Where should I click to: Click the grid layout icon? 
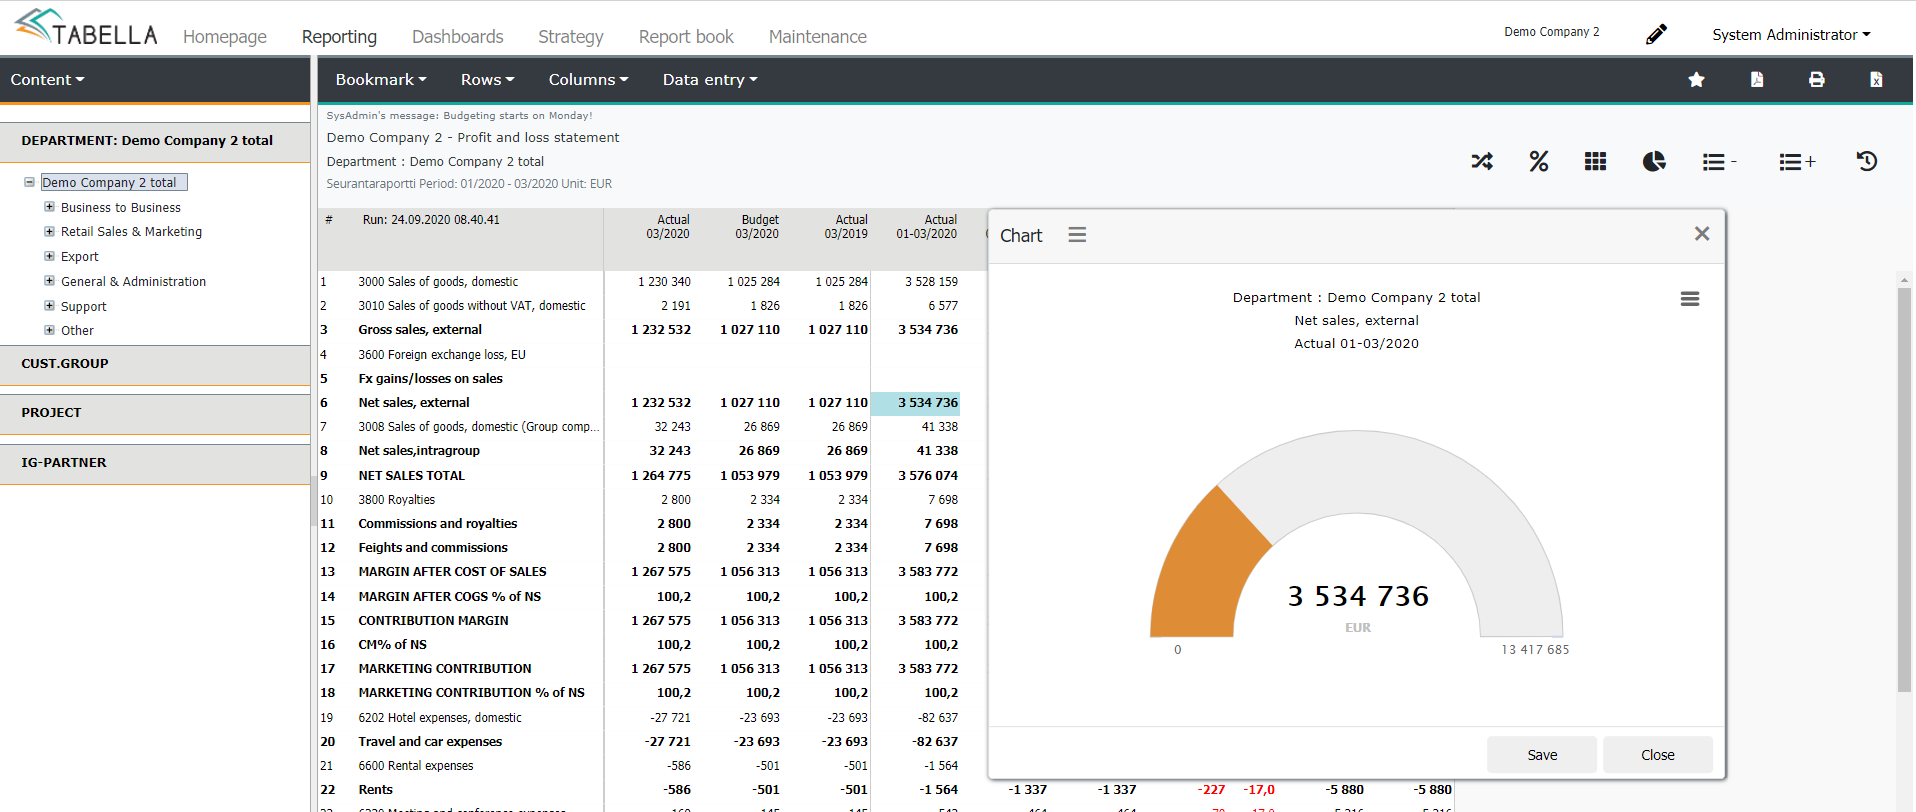click(1596, 161)
